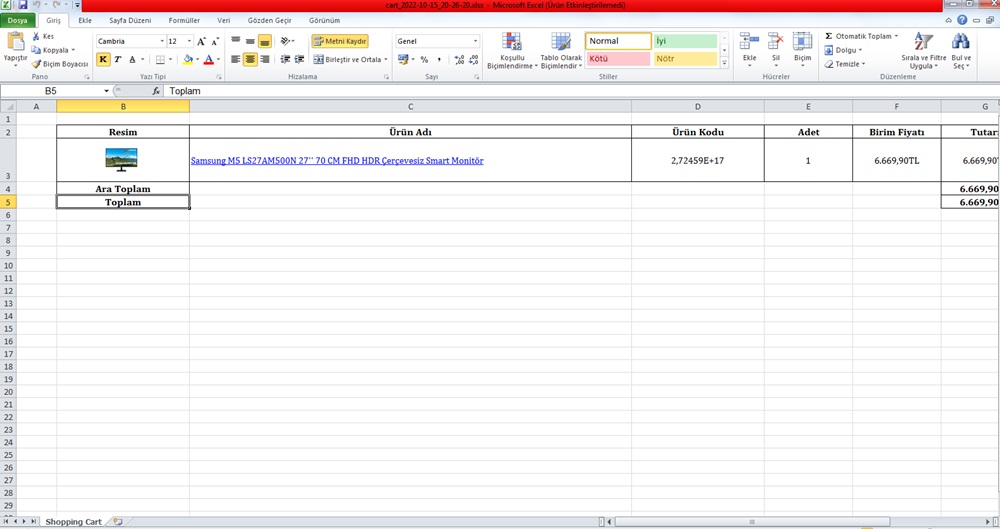This screenshot has width=1000, height=529.
Task: Align text left in the Hizalama group
Action: [236, 59]
